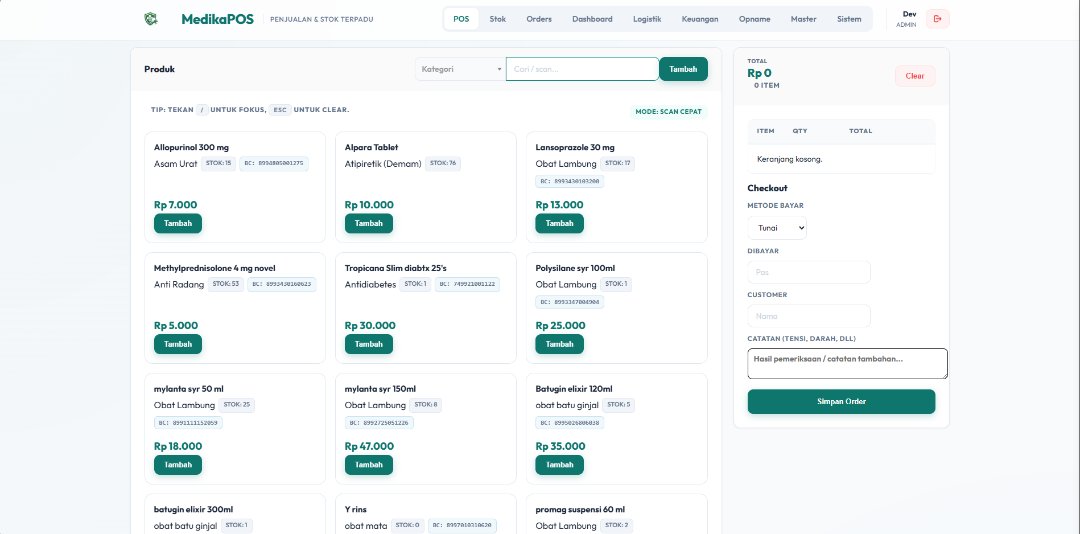This screenshot has height=534, width=1080.
Task: Click the batugin elixir 300ml title
Action: pos(194,509)
